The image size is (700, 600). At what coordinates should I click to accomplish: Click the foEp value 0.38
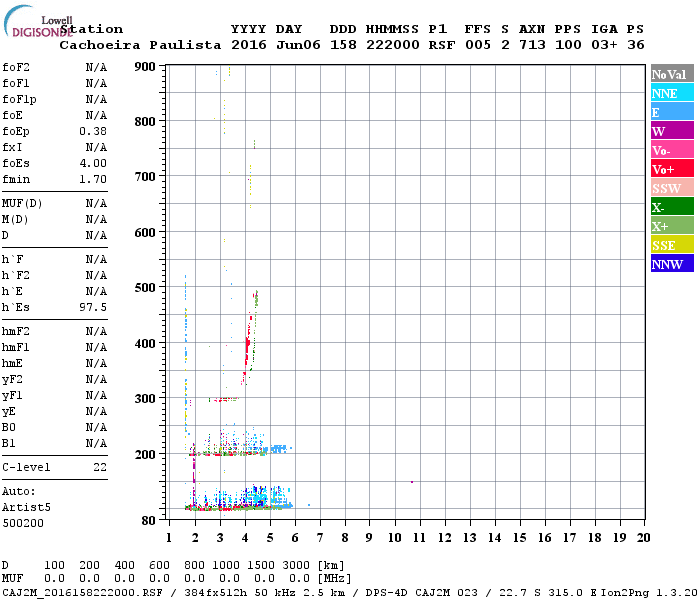tap(93, 131)
